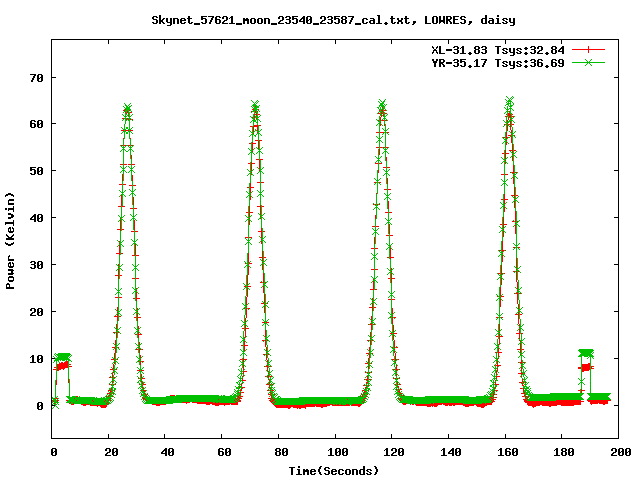The image size is (640, 480).
Task: Click the x-axis tick label 60
Action: [224, 452]
